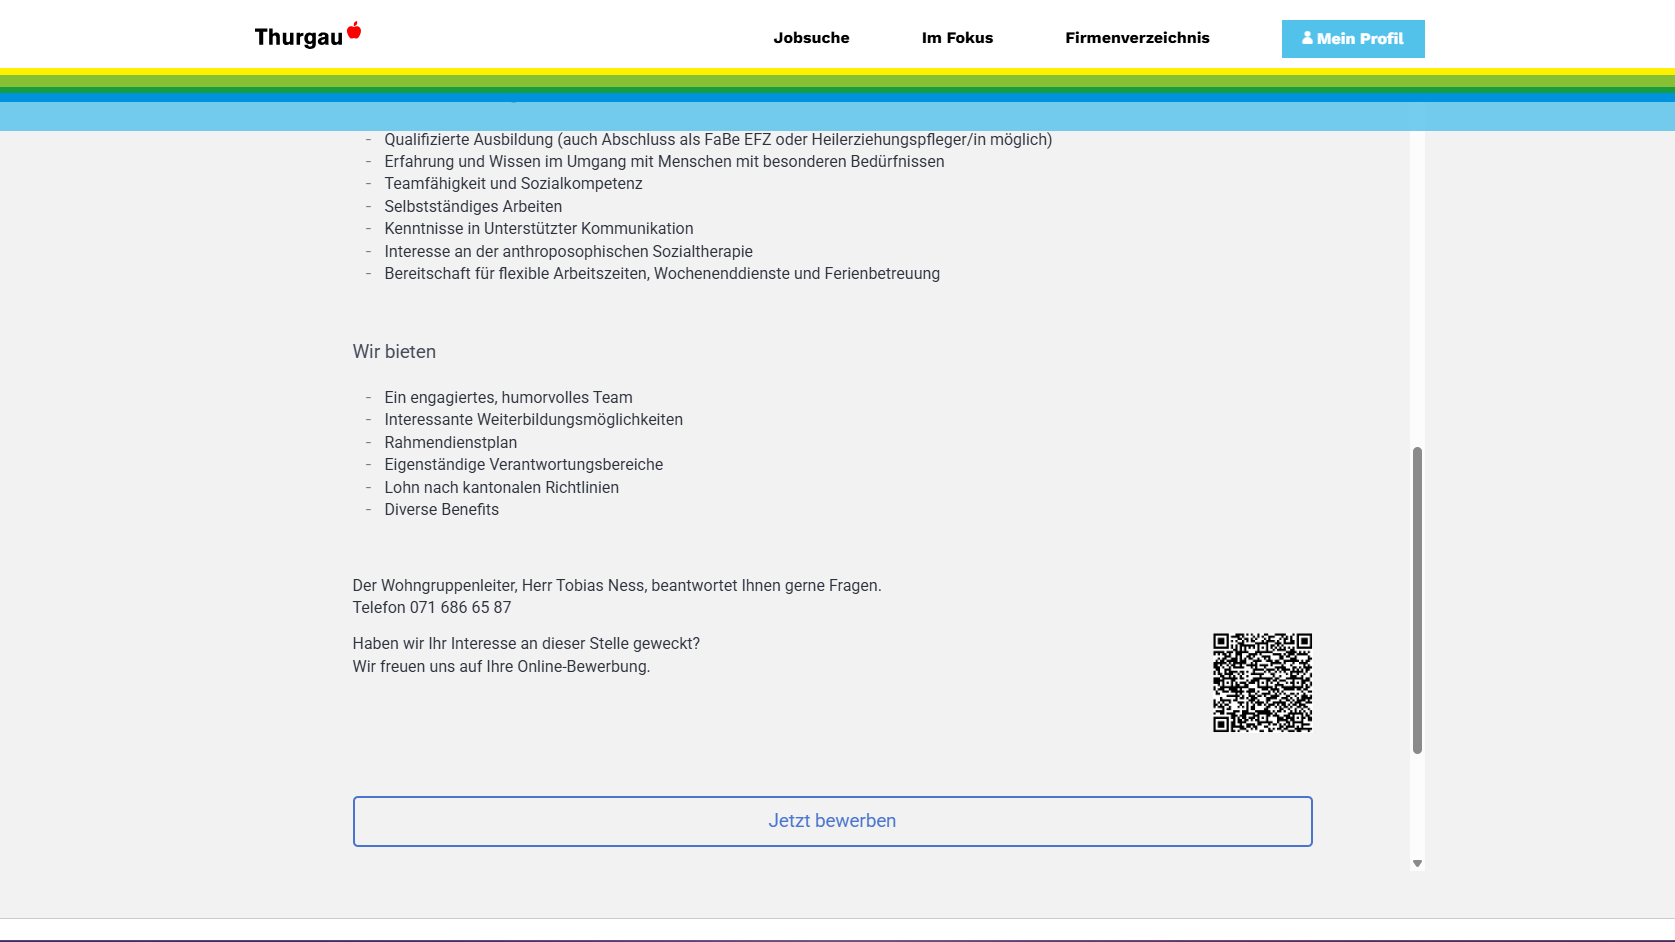The width and height of the screenshot is (1675, 942).
Task: Click the user icon in Mein Profil
Action: pos(1307,38)
